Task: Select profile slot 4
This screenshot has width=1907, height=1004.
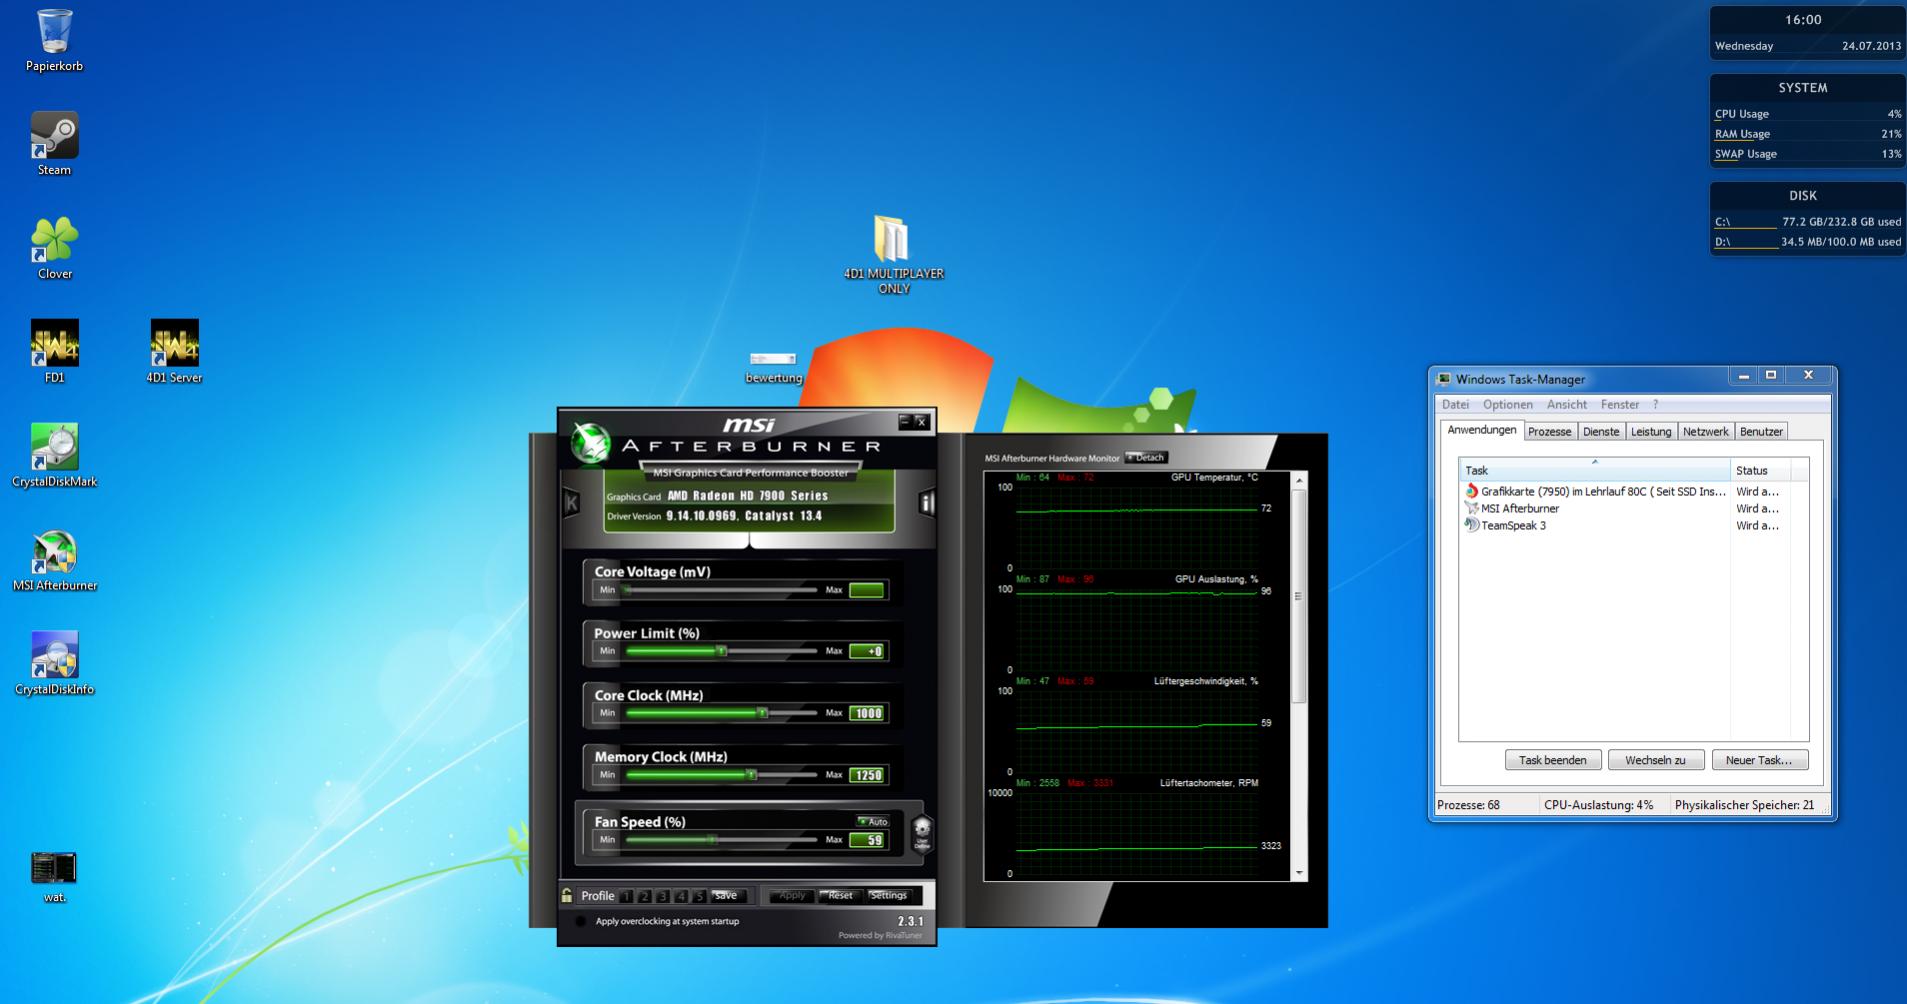Action: click(x=681, y=896)
